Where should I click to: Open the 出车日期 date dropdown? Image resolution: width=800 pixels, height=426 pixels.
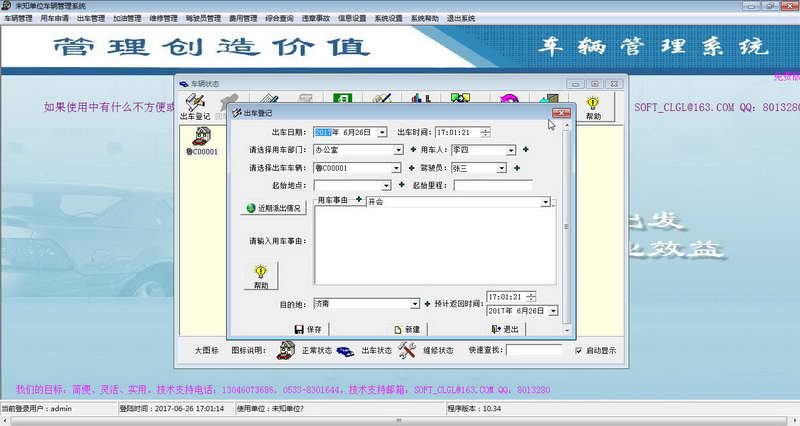tap(382, 133)
